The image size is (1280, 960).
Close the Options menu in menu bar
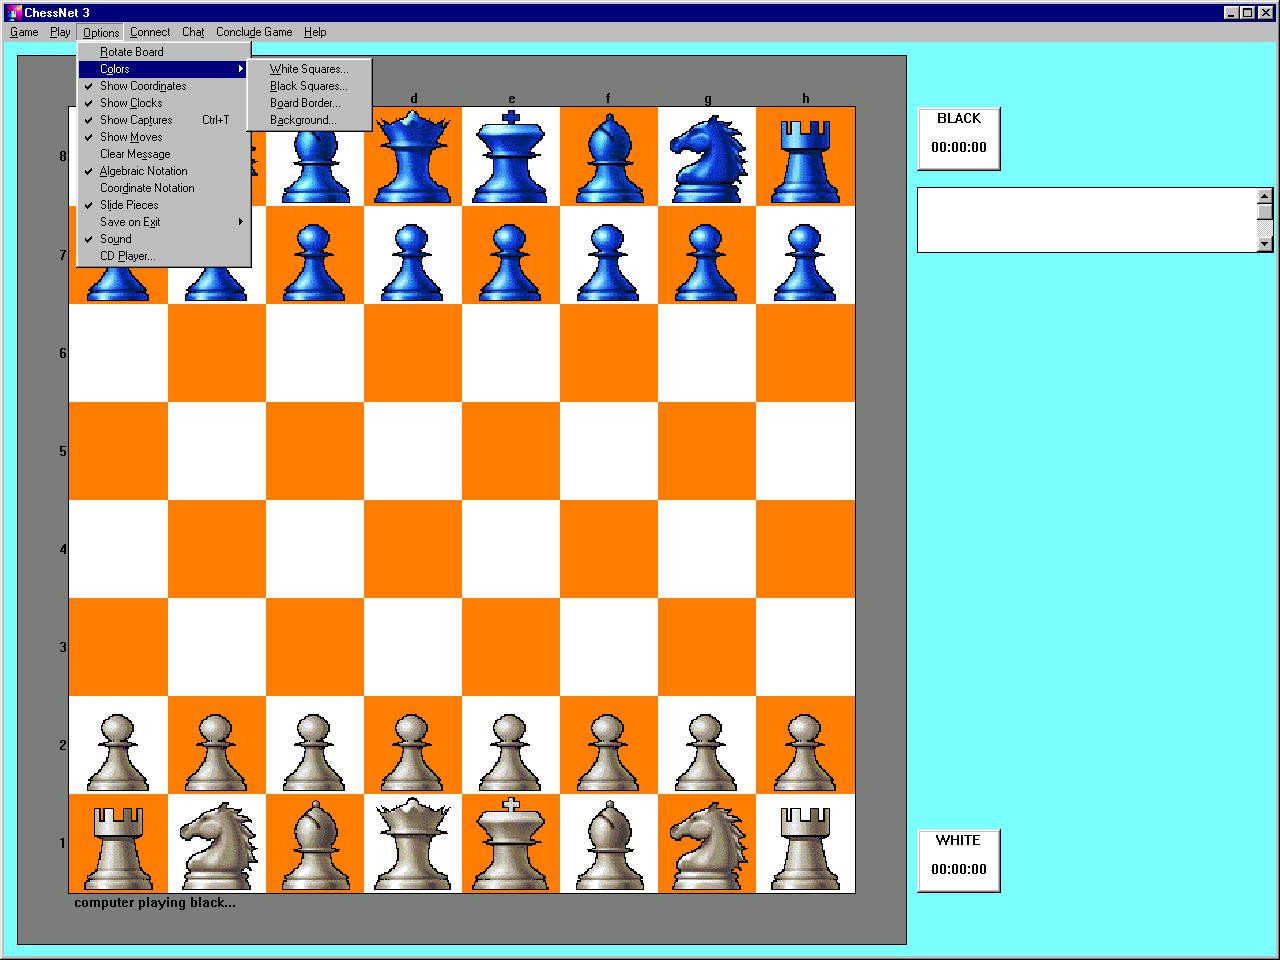tap(101, 32)
